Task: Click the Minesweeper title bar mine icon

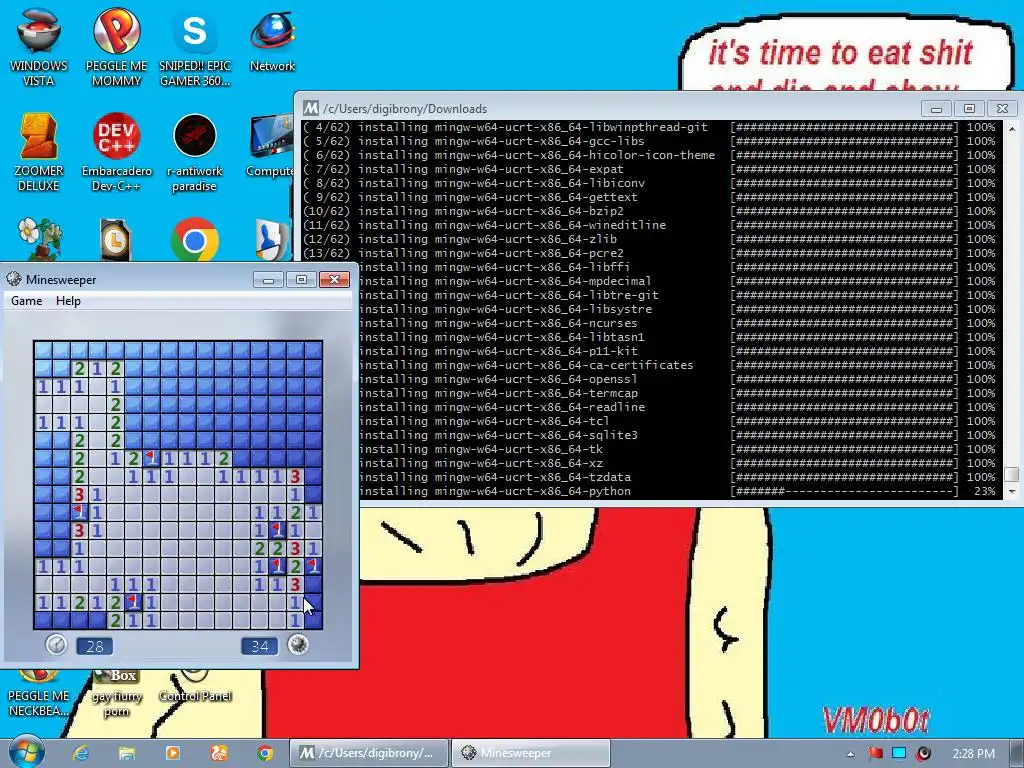Action: tap(14, 279)
